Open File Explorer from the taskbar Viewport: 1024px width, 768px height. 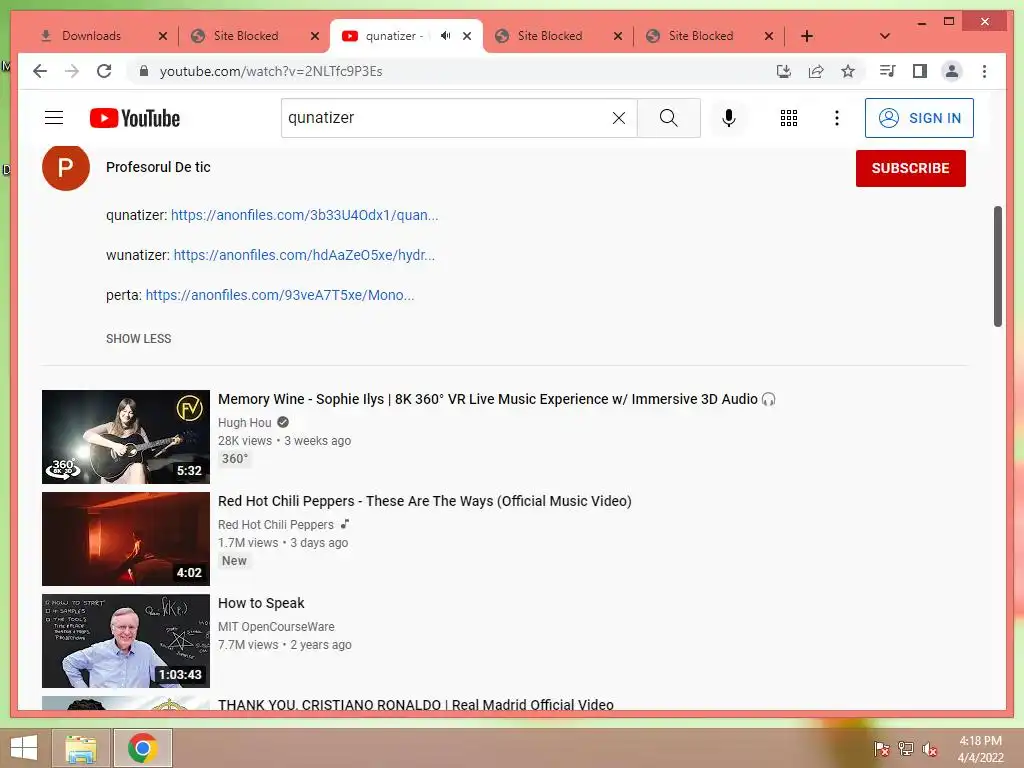(x=81, y=748)
